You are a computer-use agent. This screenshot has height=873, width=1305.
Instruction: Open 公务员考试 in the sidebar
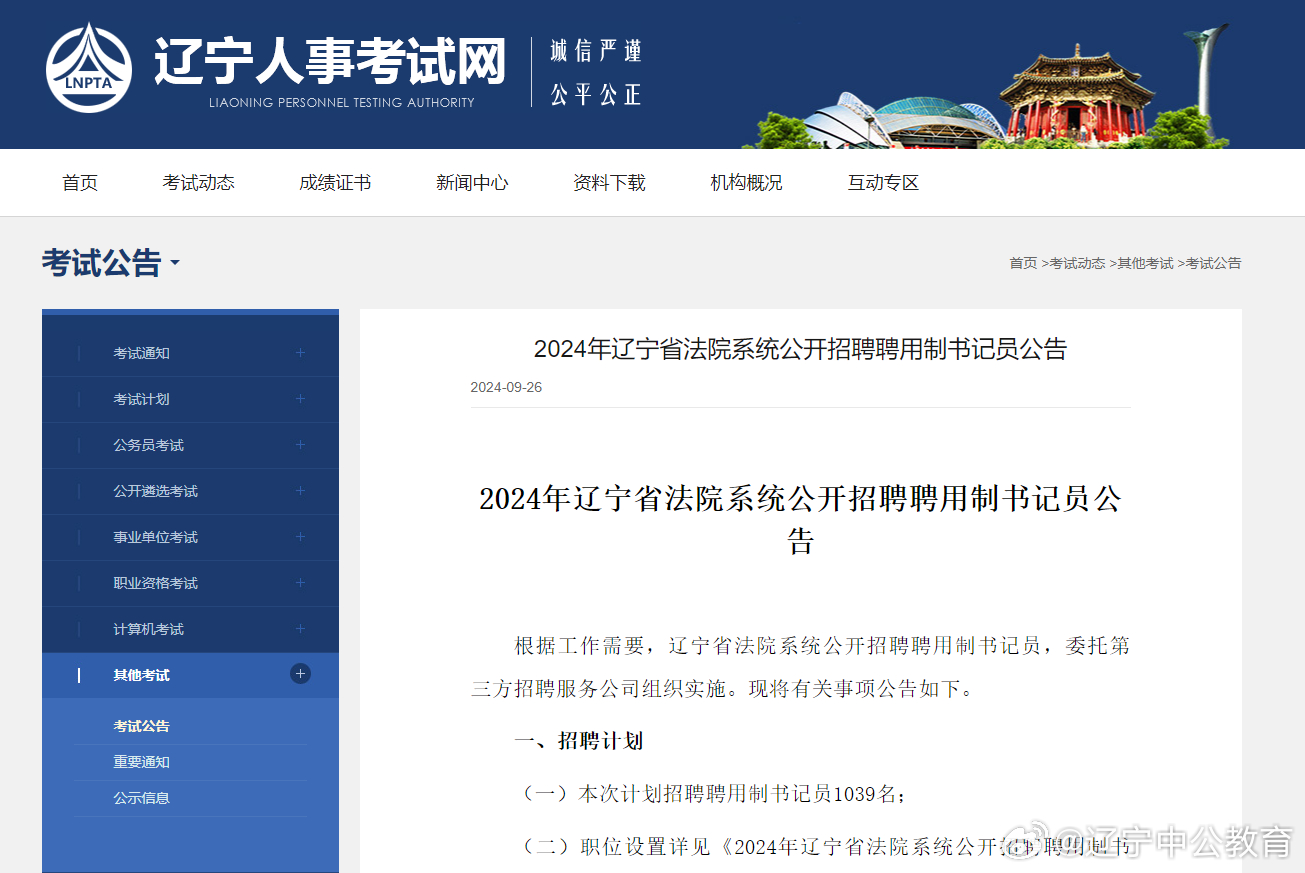click(148, 445)
